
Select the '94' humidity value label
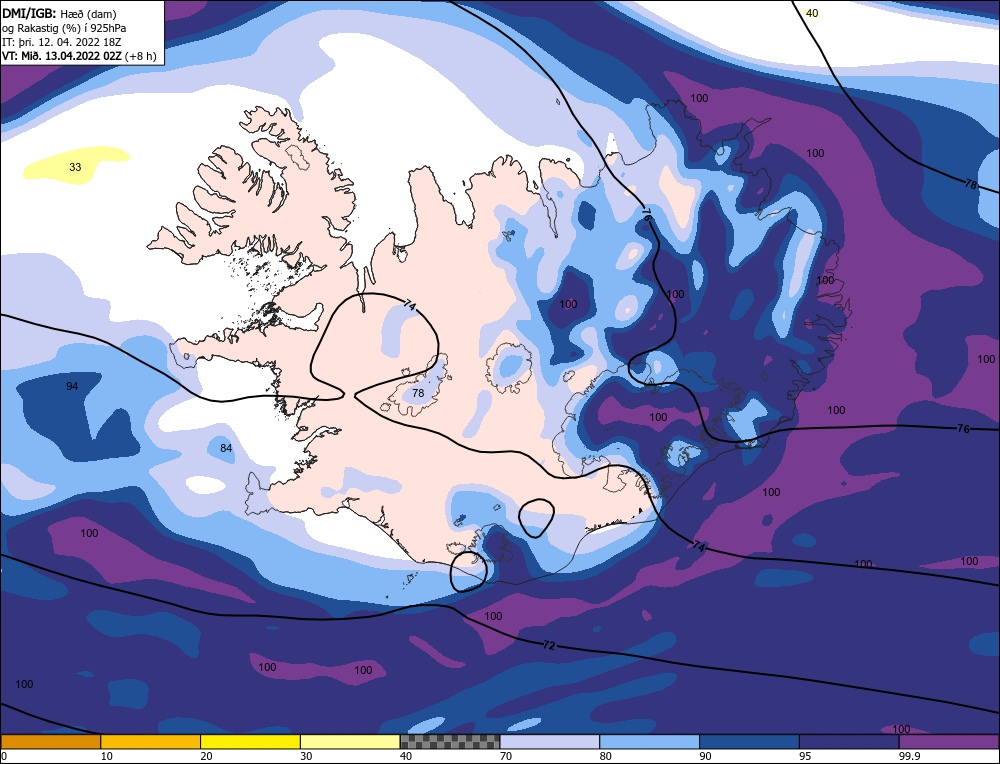click(72, 386)
